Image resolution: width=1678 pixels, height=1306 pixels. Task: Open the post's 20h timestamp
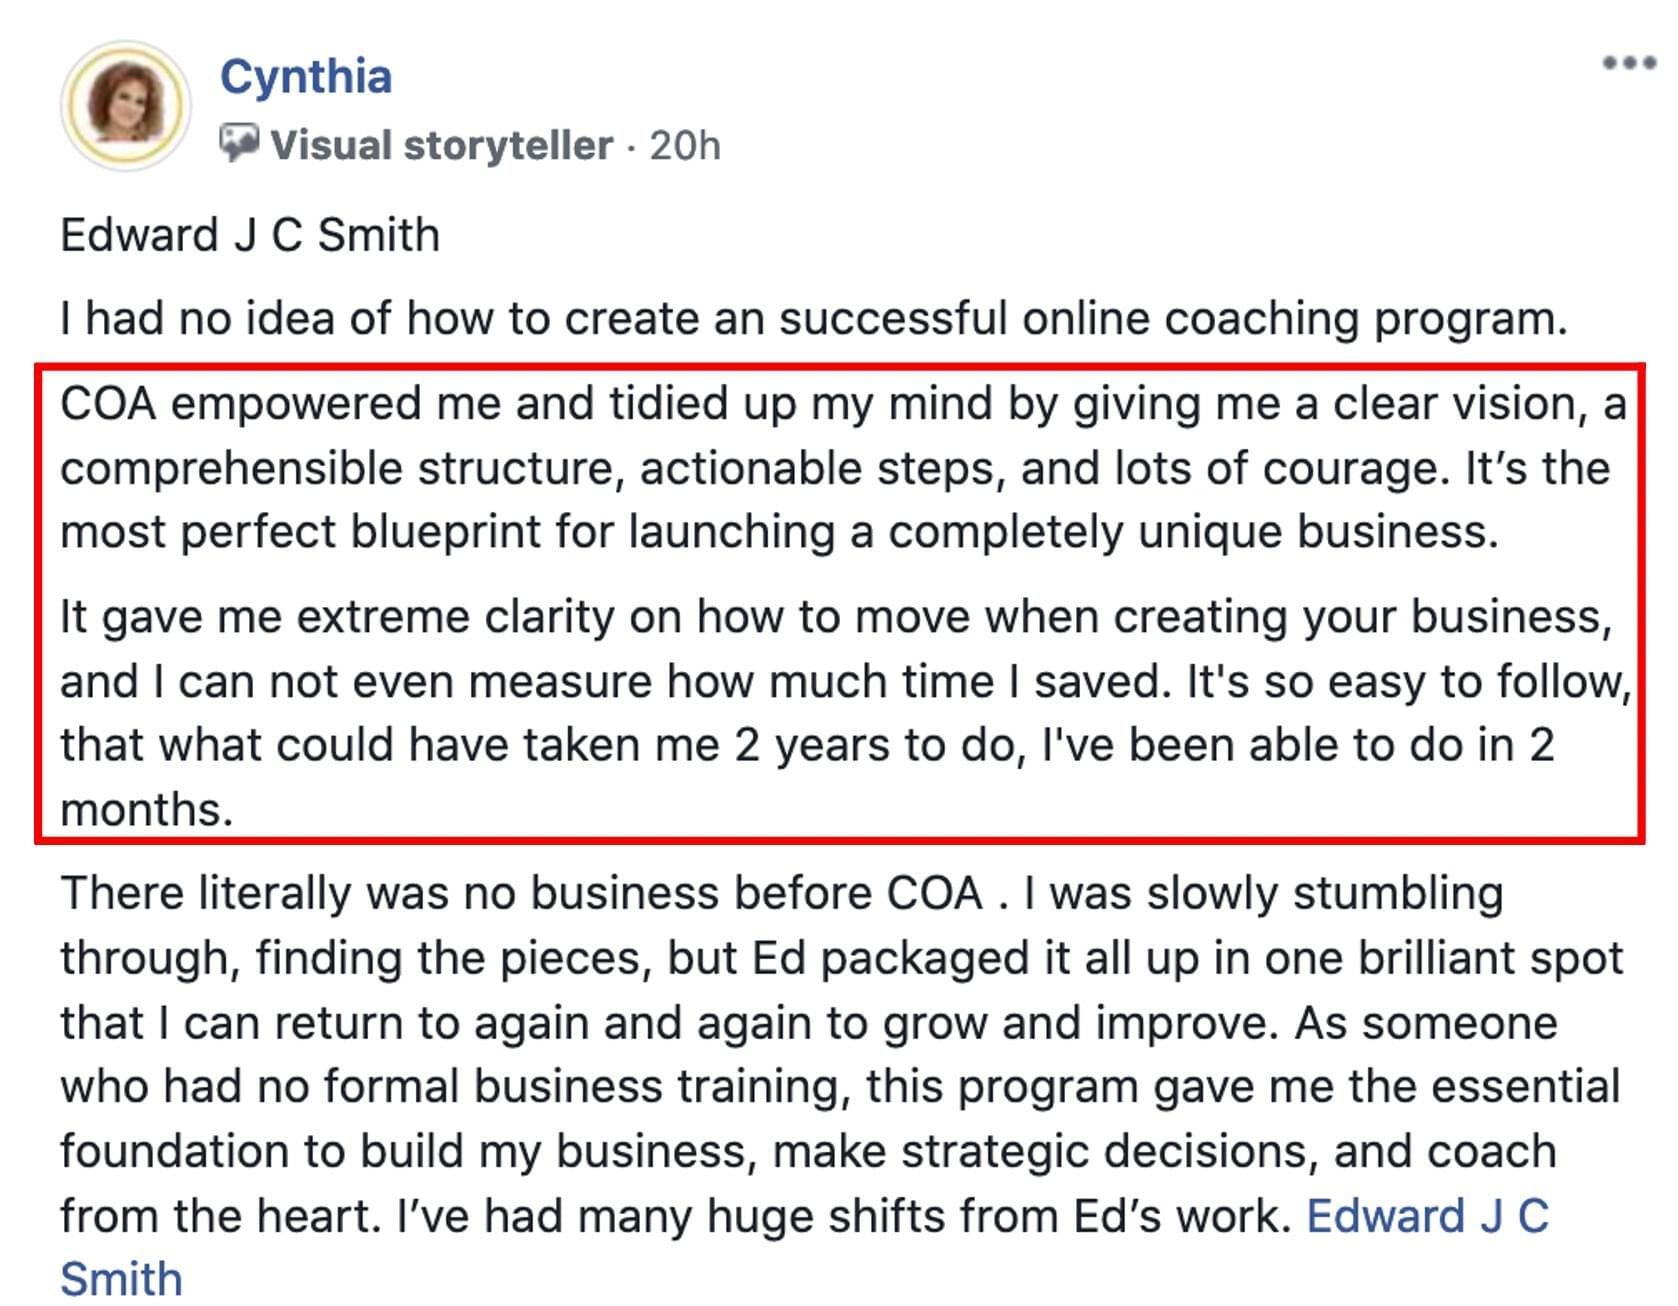tap(685, 146)
